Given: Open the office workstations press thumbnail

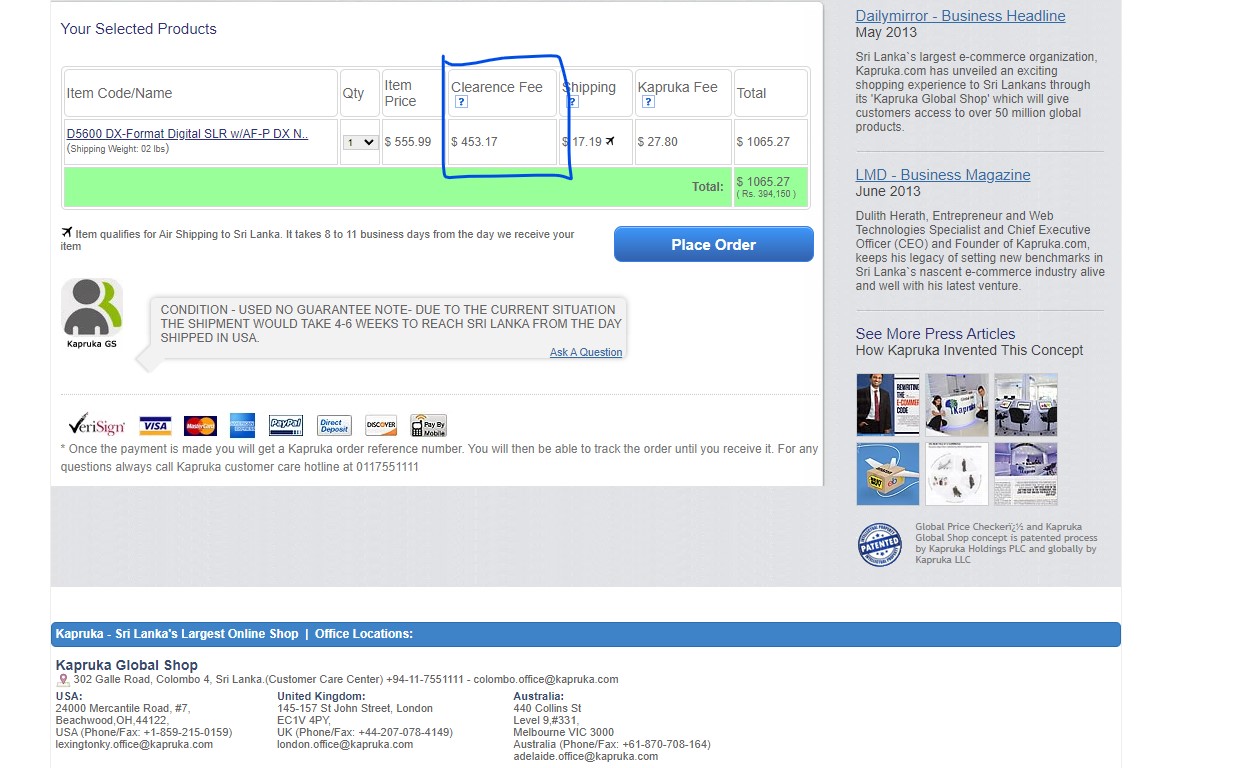Looking at the screenshot, I should (1026, 404).
